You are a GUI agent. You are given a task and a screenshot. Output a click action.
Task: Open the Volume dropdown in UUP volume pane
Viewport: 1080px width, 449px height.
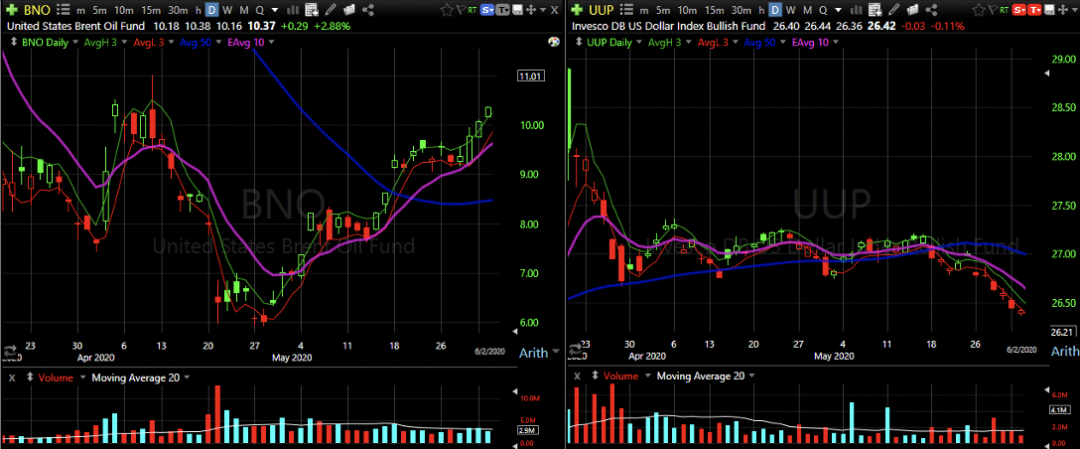coord(647,376)
